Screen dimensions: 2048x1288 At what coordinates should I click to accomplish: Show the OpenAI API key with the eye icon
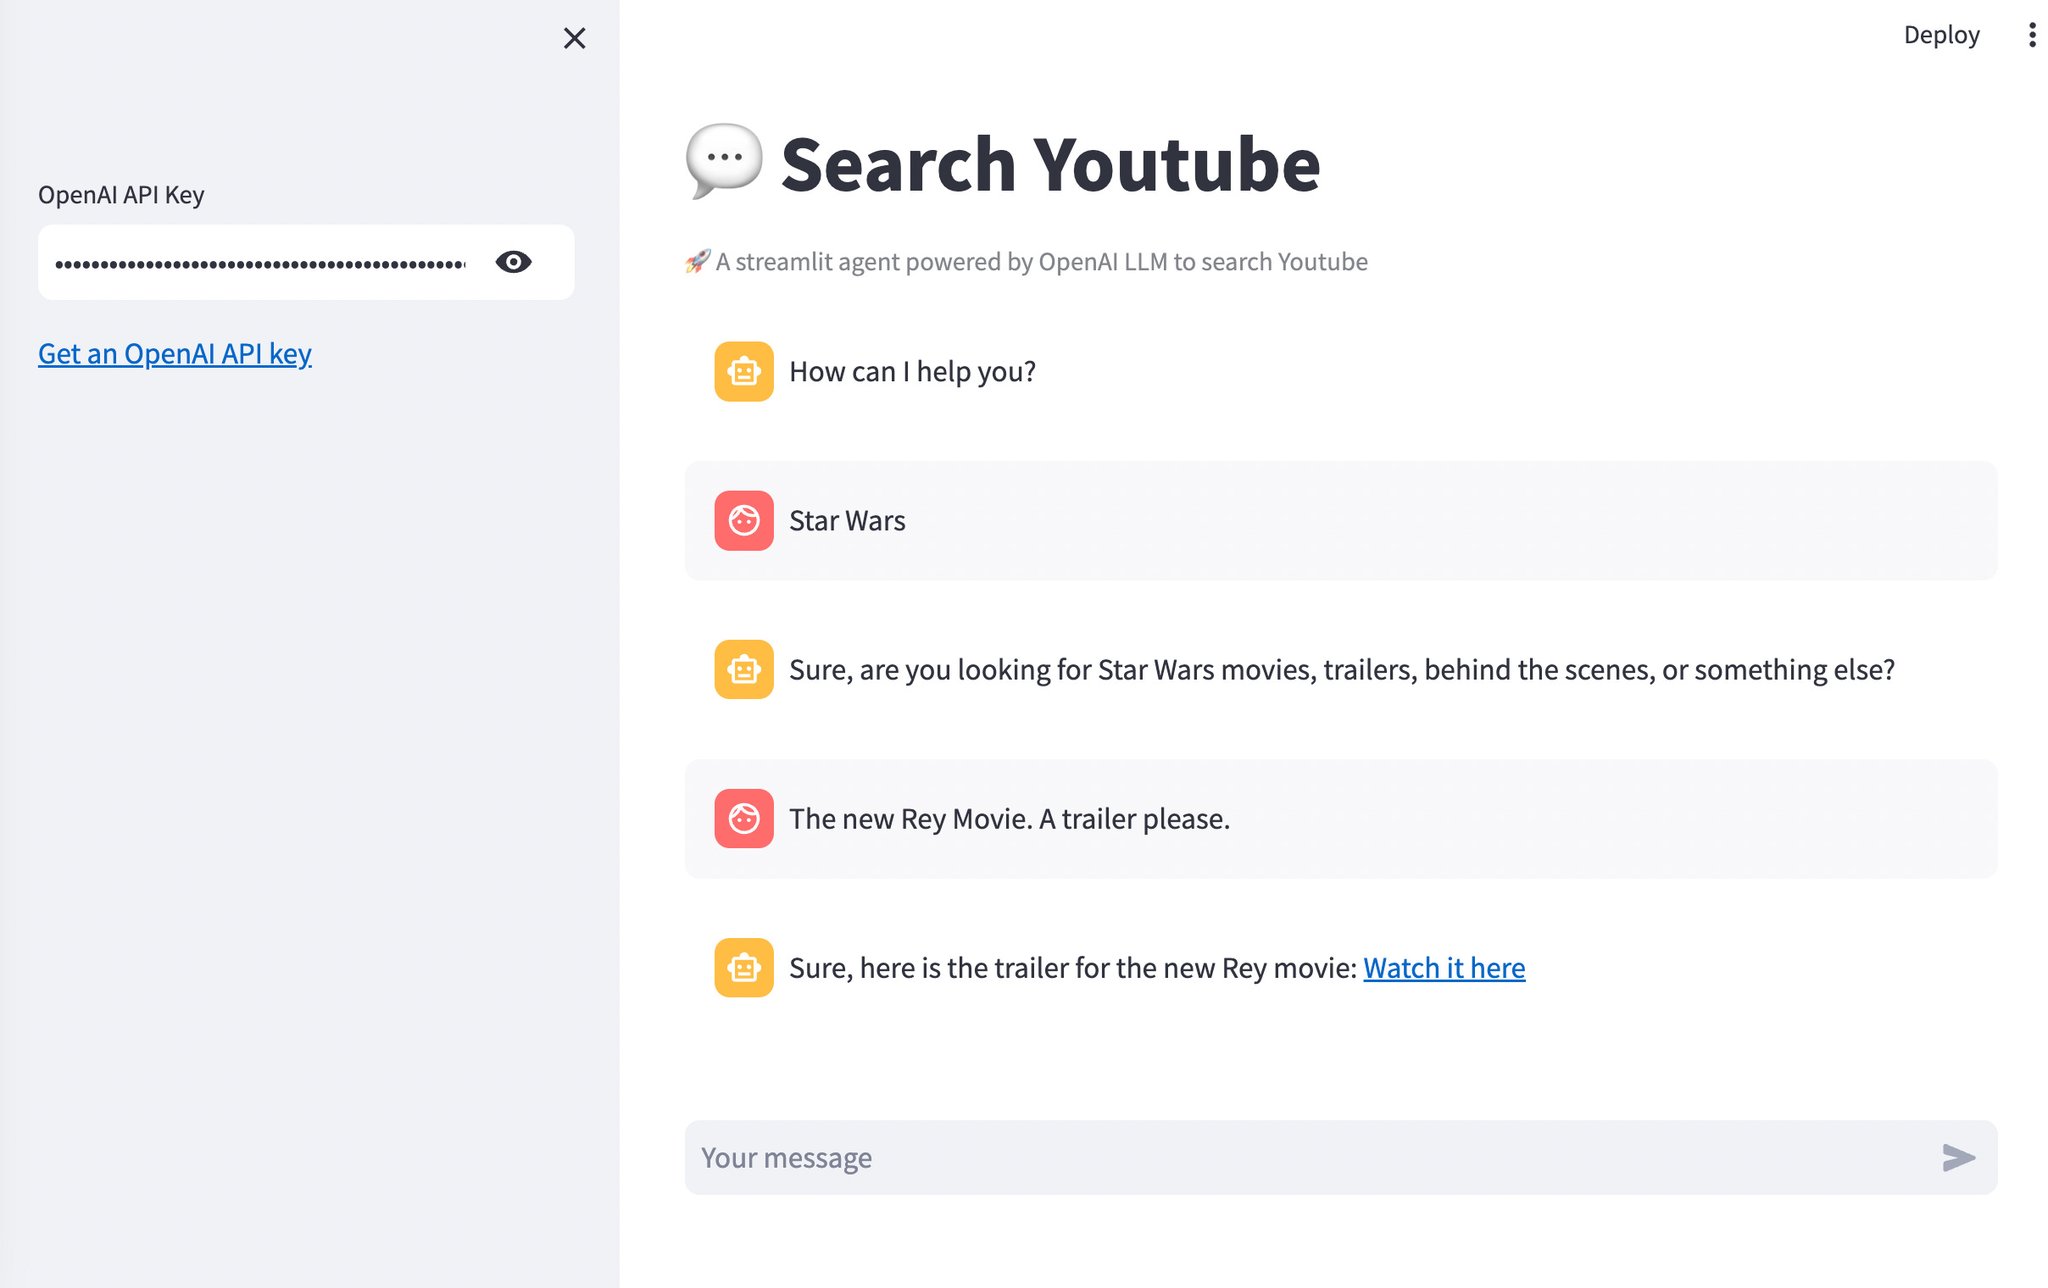click(x=513, y=262)
